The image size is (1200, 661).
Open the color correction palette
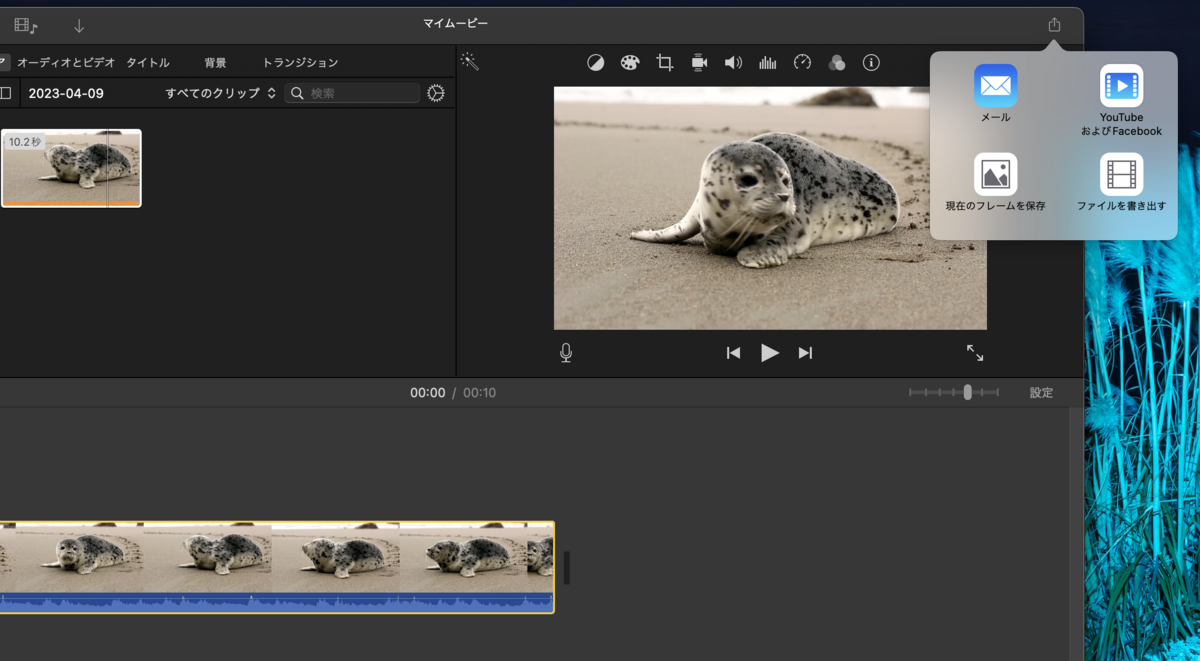[x=629, y=63]
